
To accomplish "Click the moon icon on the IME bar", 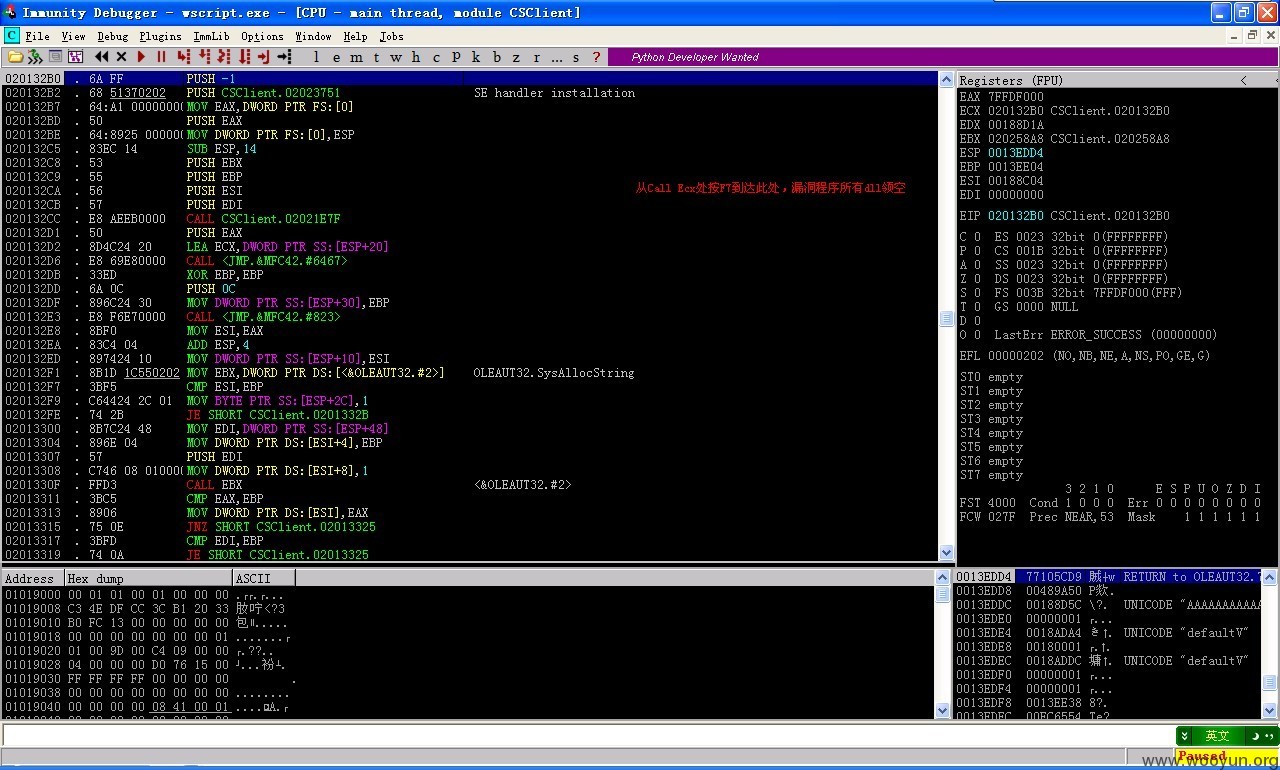I will (x=1254, y=735).
